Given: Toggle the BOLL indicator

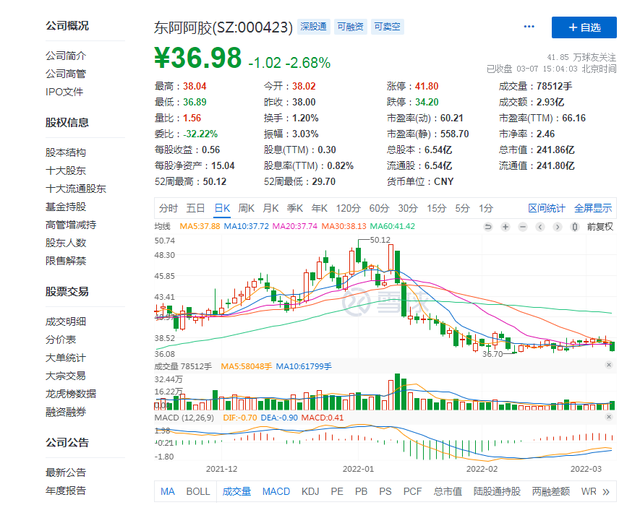Looking at the screenshot, I should click(198, 492).
